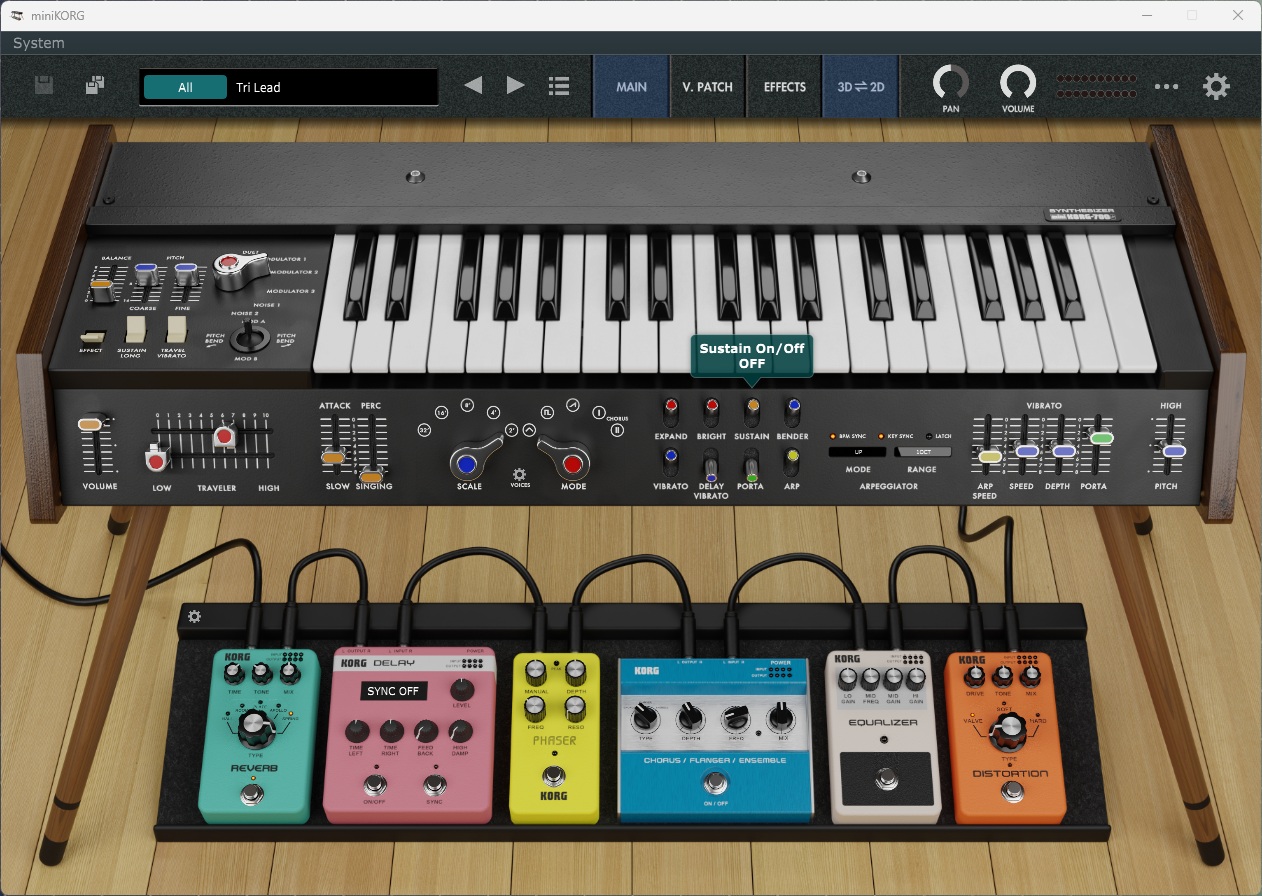Stomp the Phaser pedal footswitch
Screen dimensions: 1262x896
point(554,775)
